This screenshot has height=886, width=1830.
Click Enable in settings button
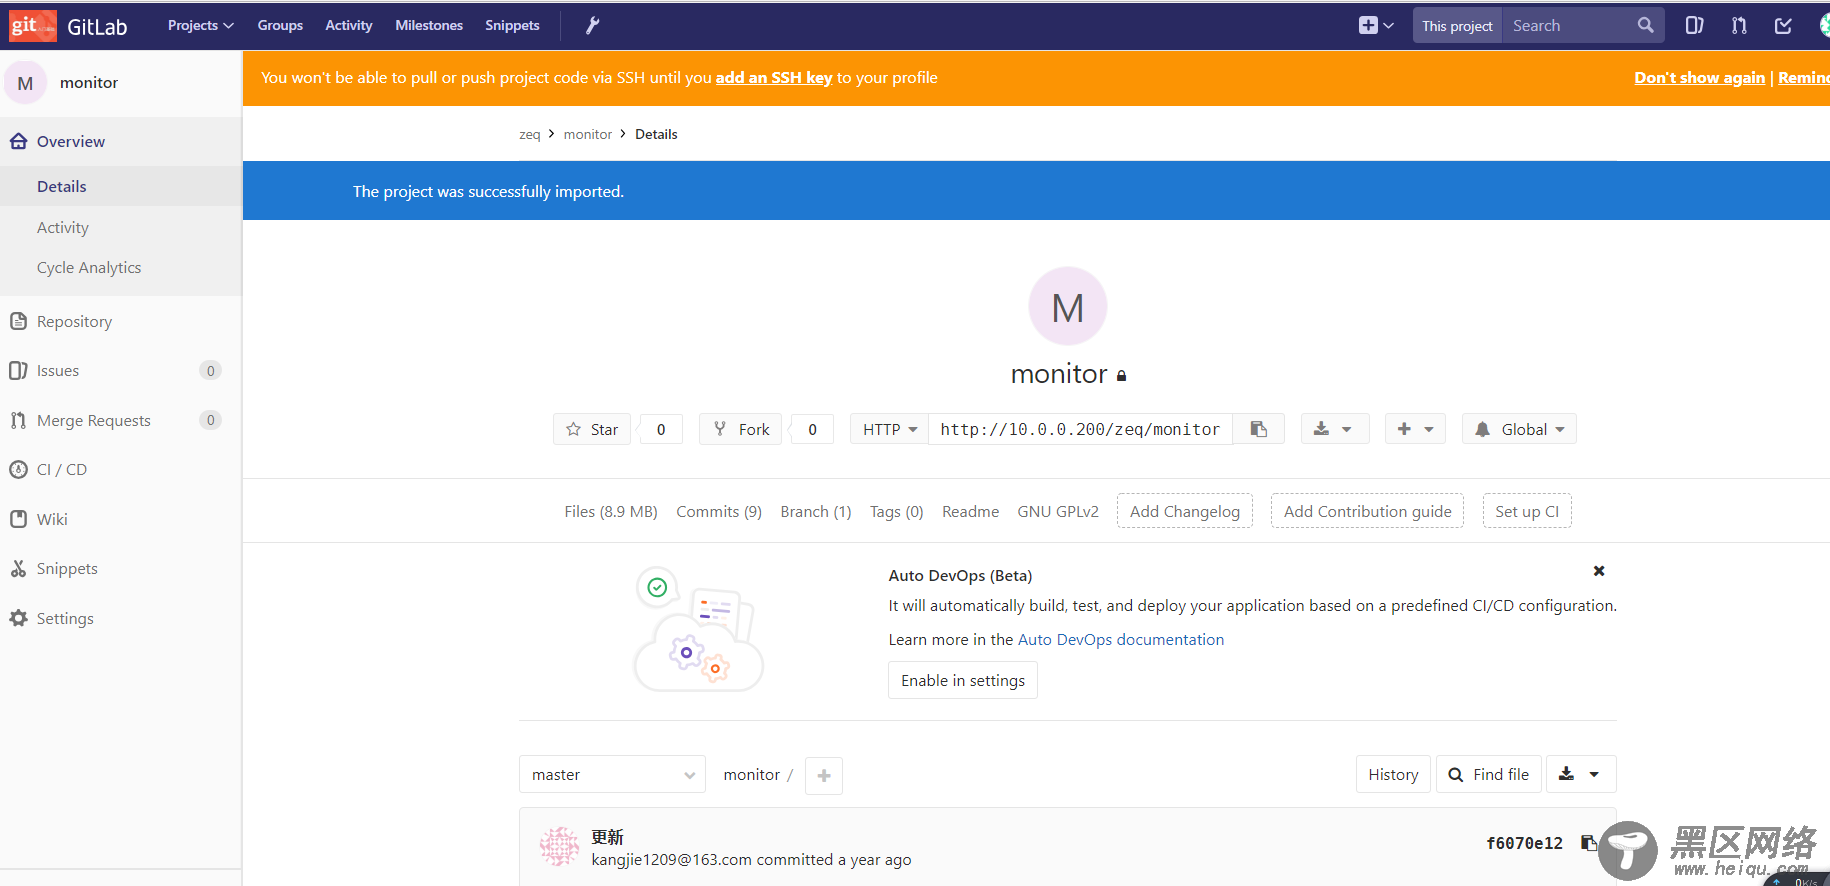[x=963, y=681]
